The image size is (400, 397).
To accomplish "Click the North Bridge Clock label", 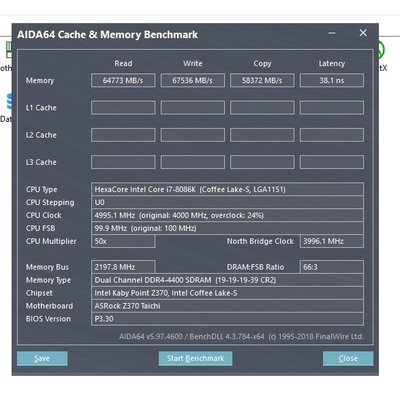I will (260, 241).
